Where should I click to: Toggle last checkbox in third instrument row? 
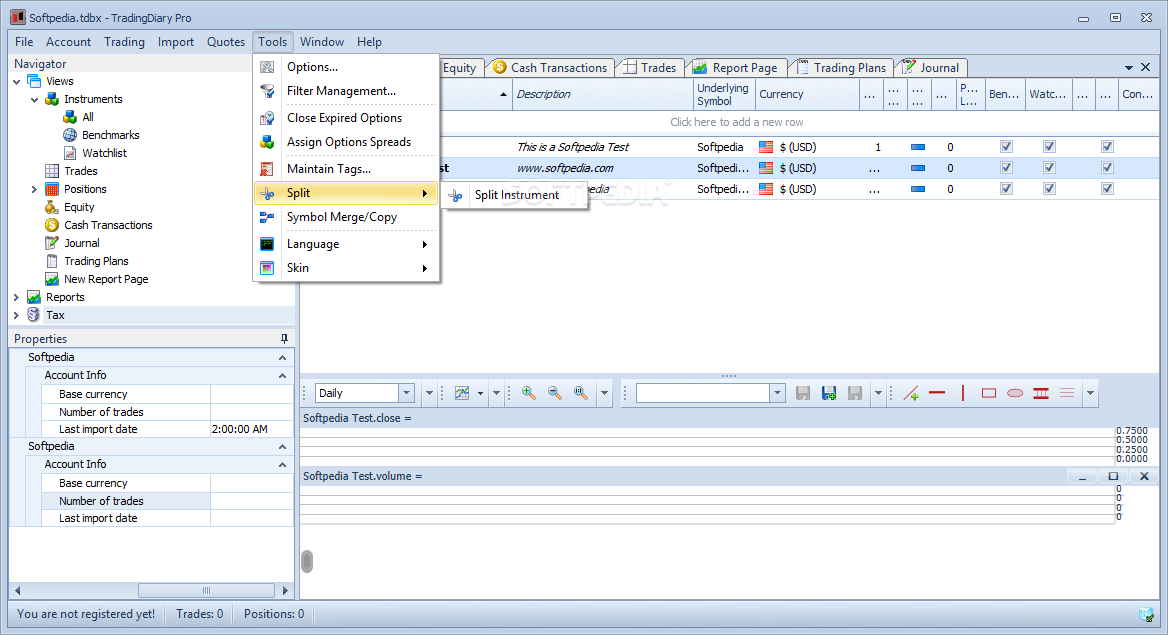coord(1108,189)
